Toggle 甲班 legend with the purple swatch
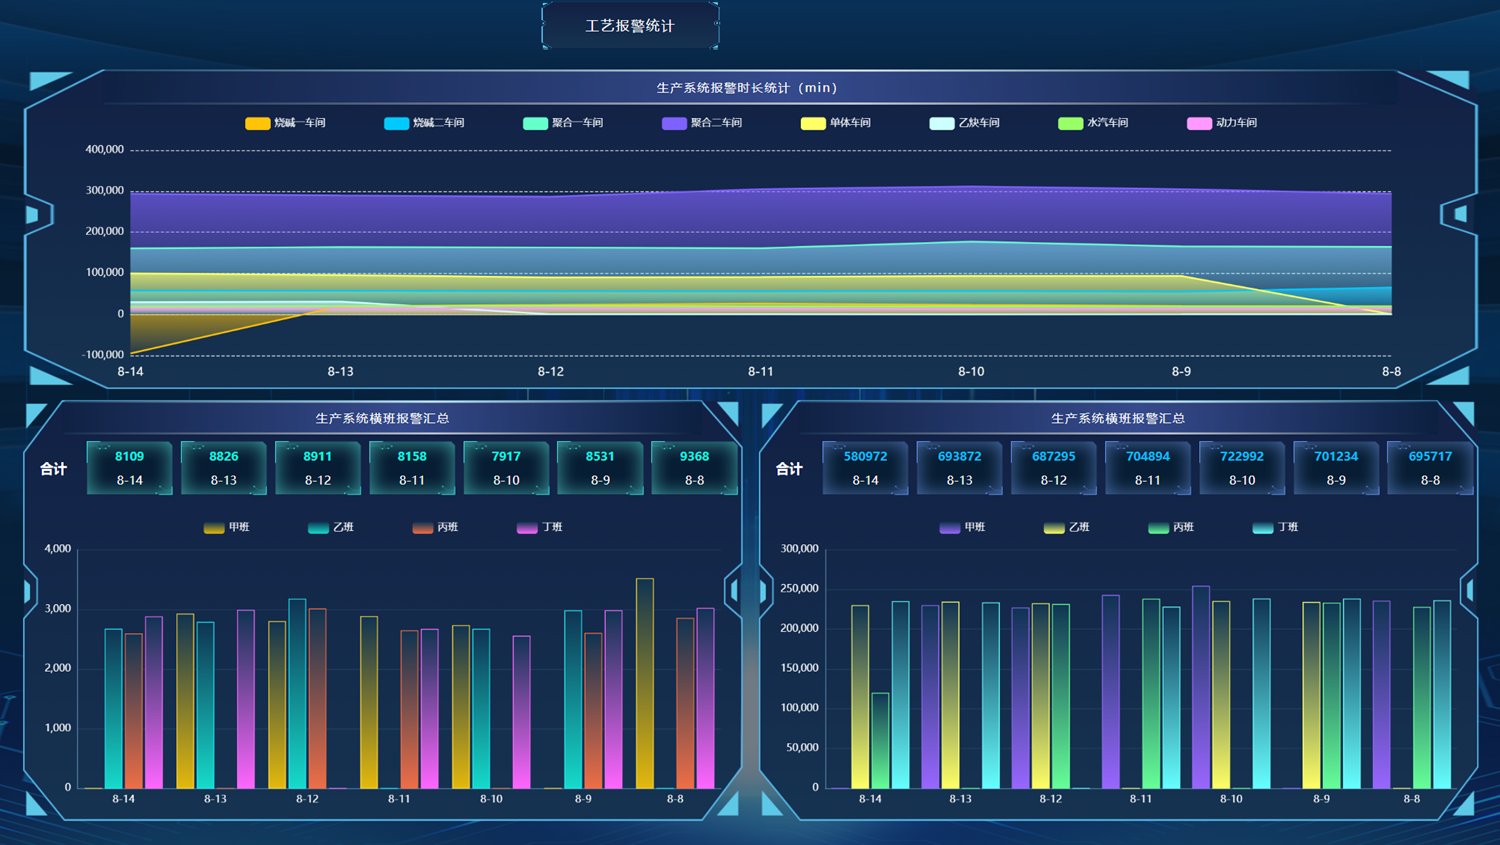 tap(963, 527)
